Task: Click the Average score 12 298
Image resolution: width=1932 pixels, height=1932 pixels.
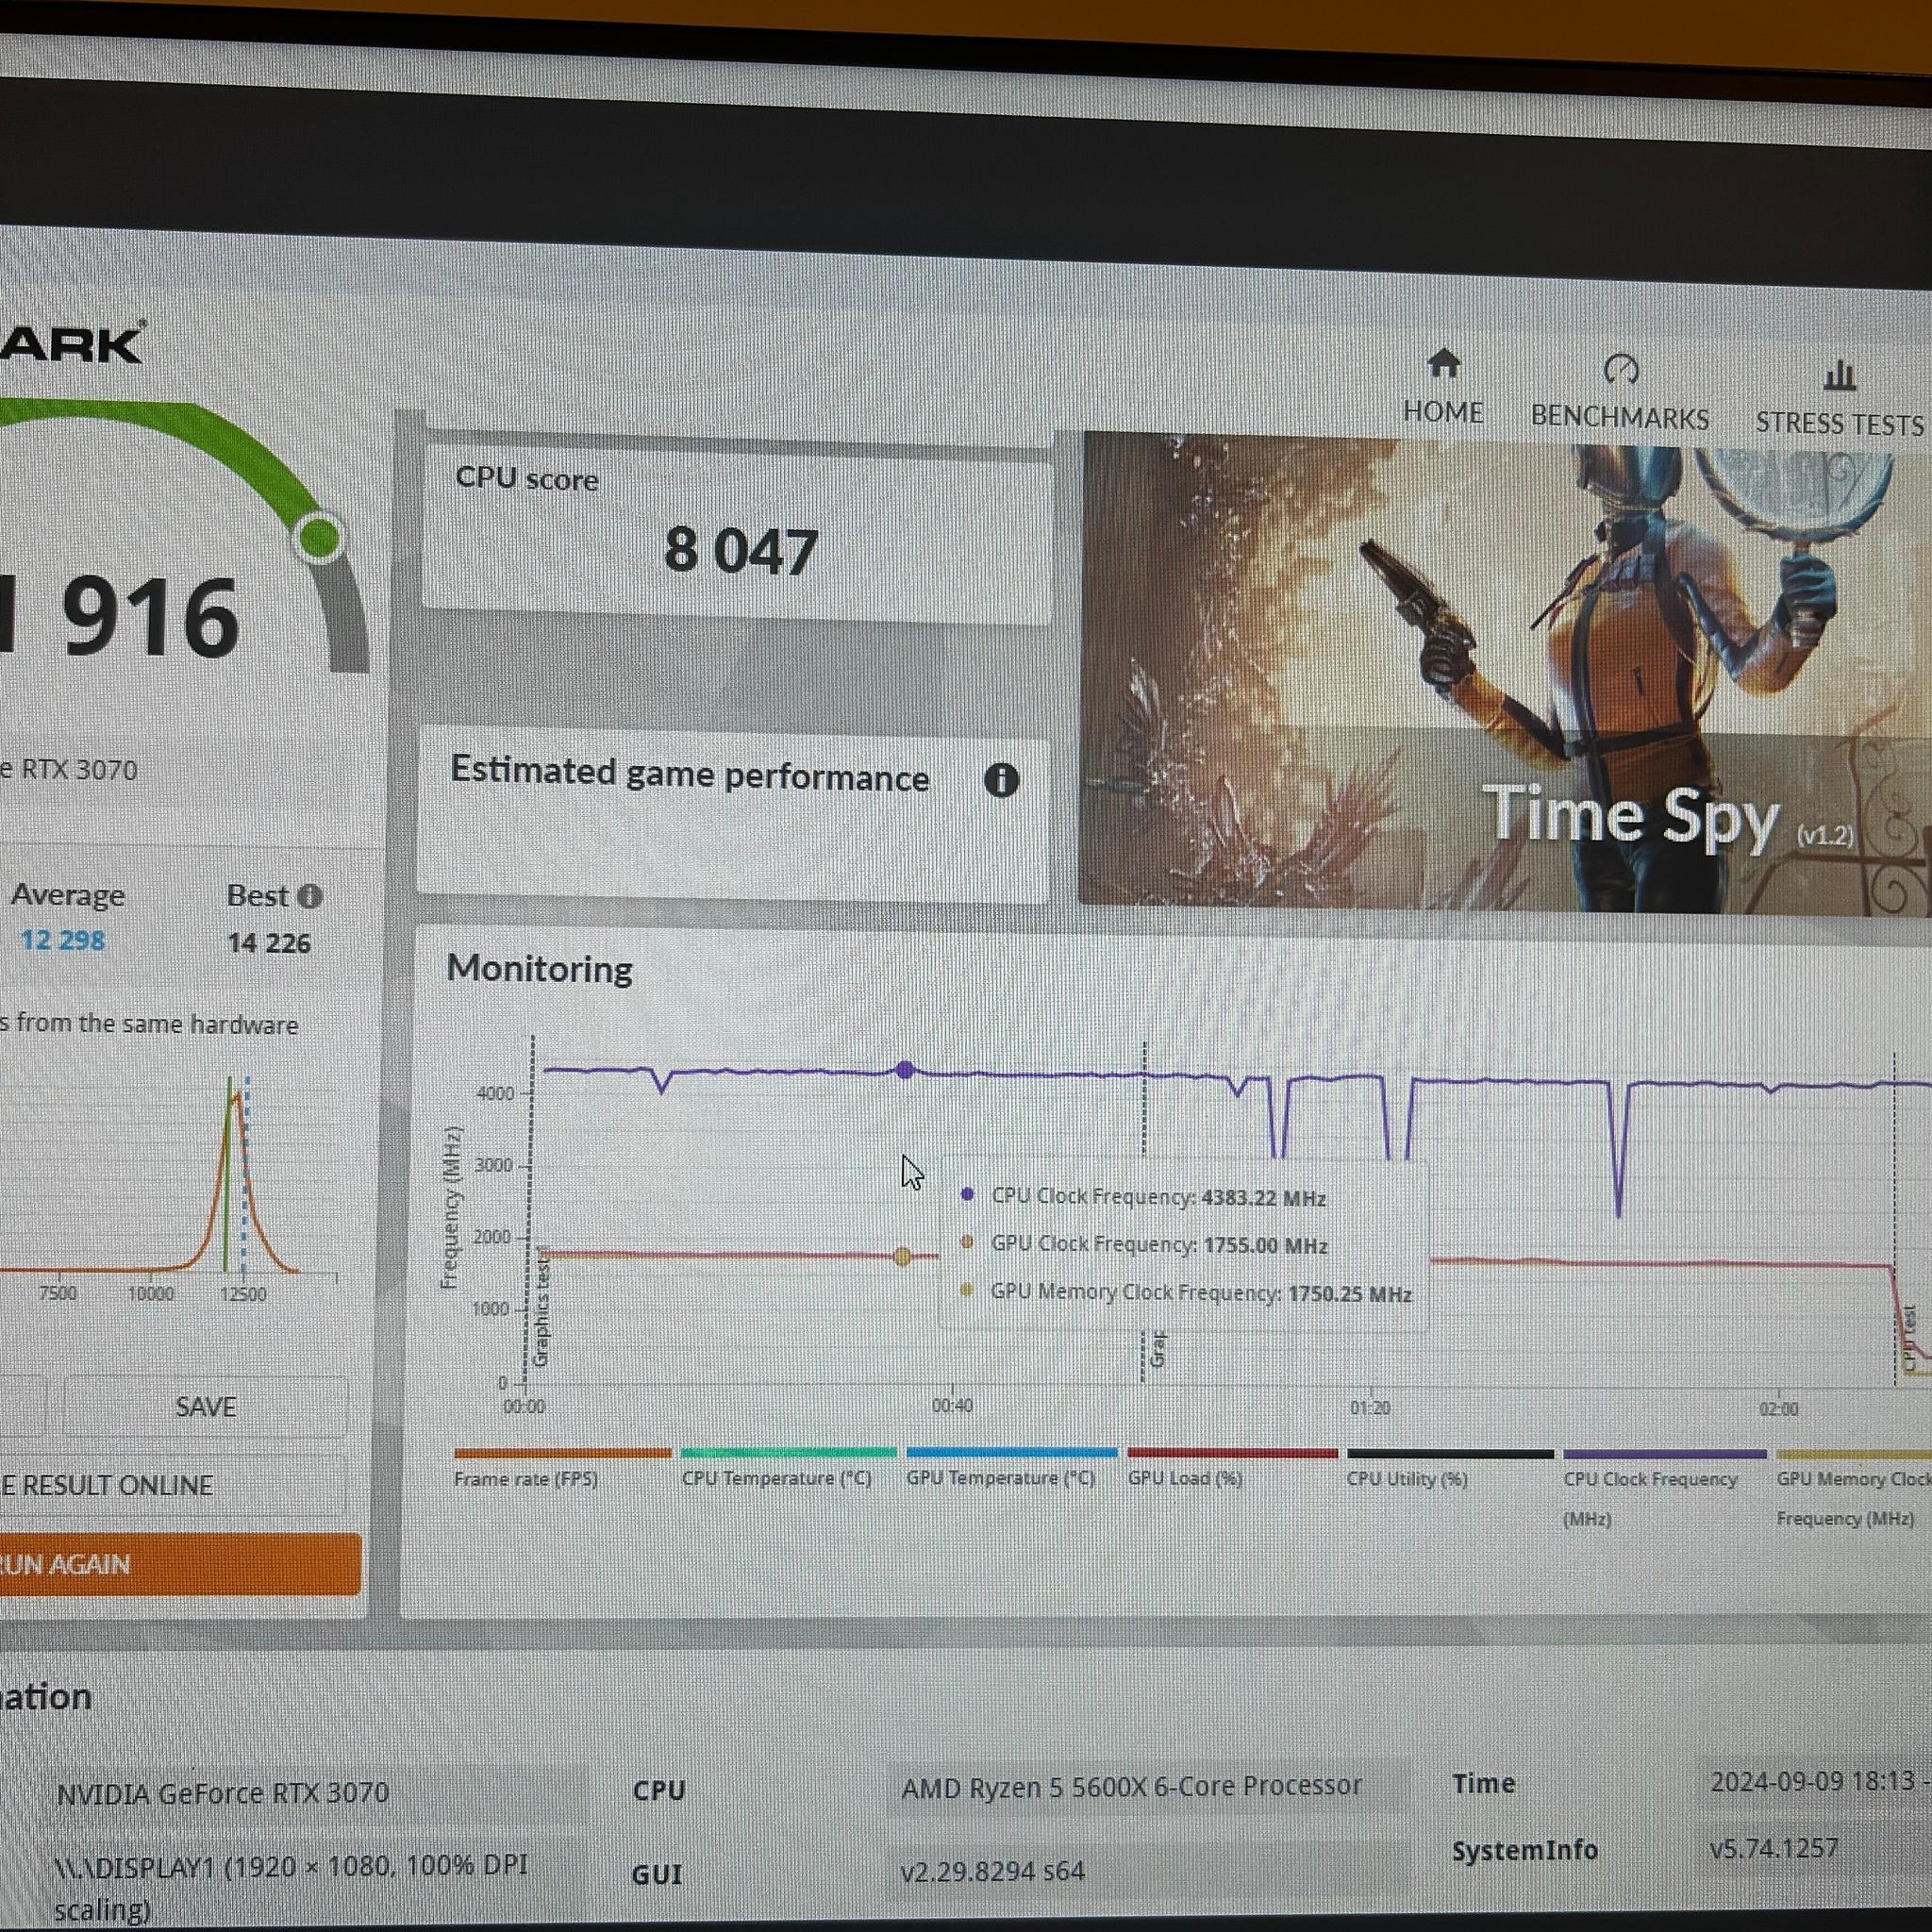Action: (x=62, y=941)
